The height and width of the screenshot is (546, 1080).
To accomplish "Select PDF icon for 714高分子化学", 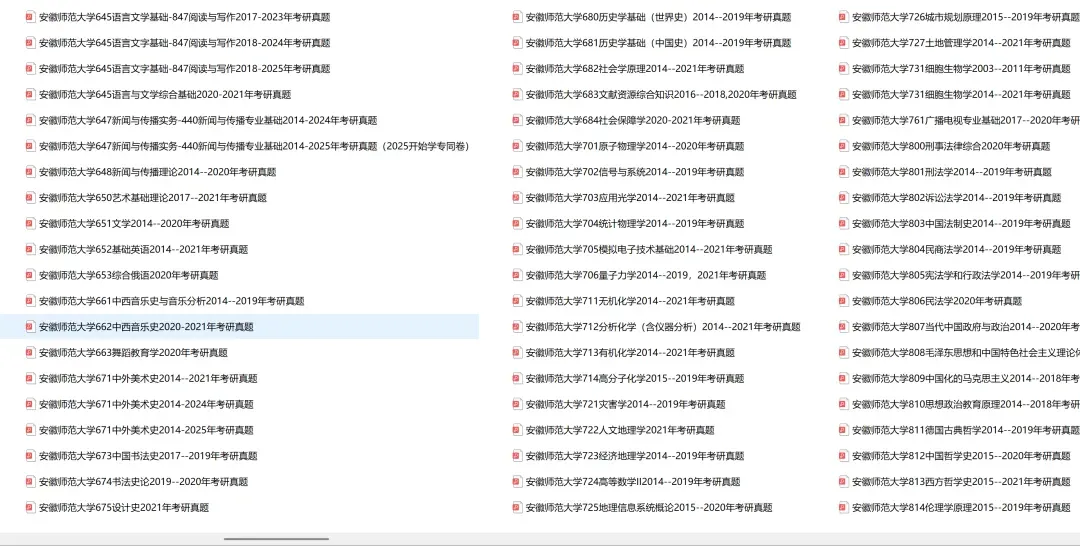I will tap(517, 378).
